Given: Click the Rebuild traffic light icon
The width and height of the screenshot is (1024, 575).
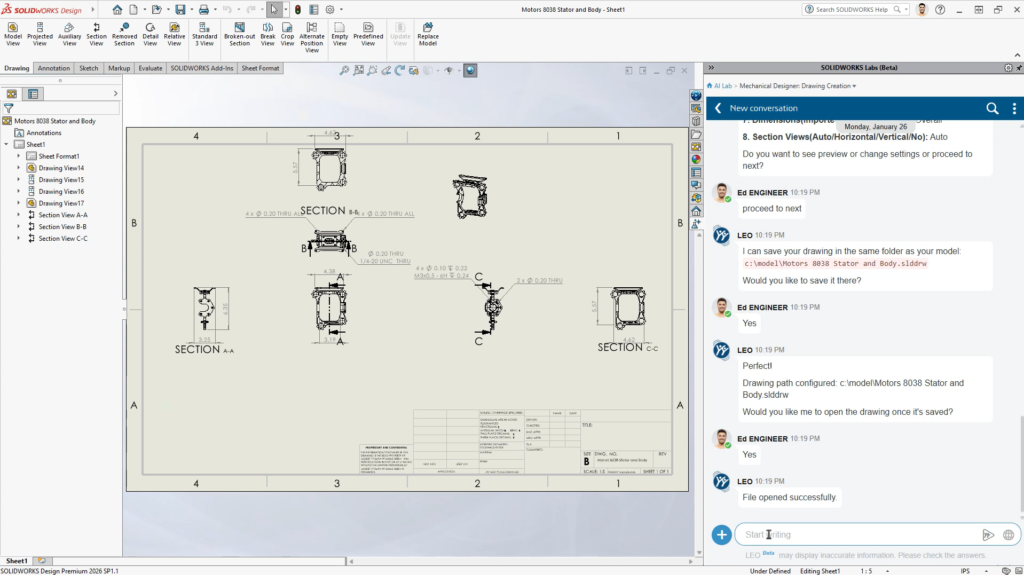Looking at the screenshot, I should point(298,10).
